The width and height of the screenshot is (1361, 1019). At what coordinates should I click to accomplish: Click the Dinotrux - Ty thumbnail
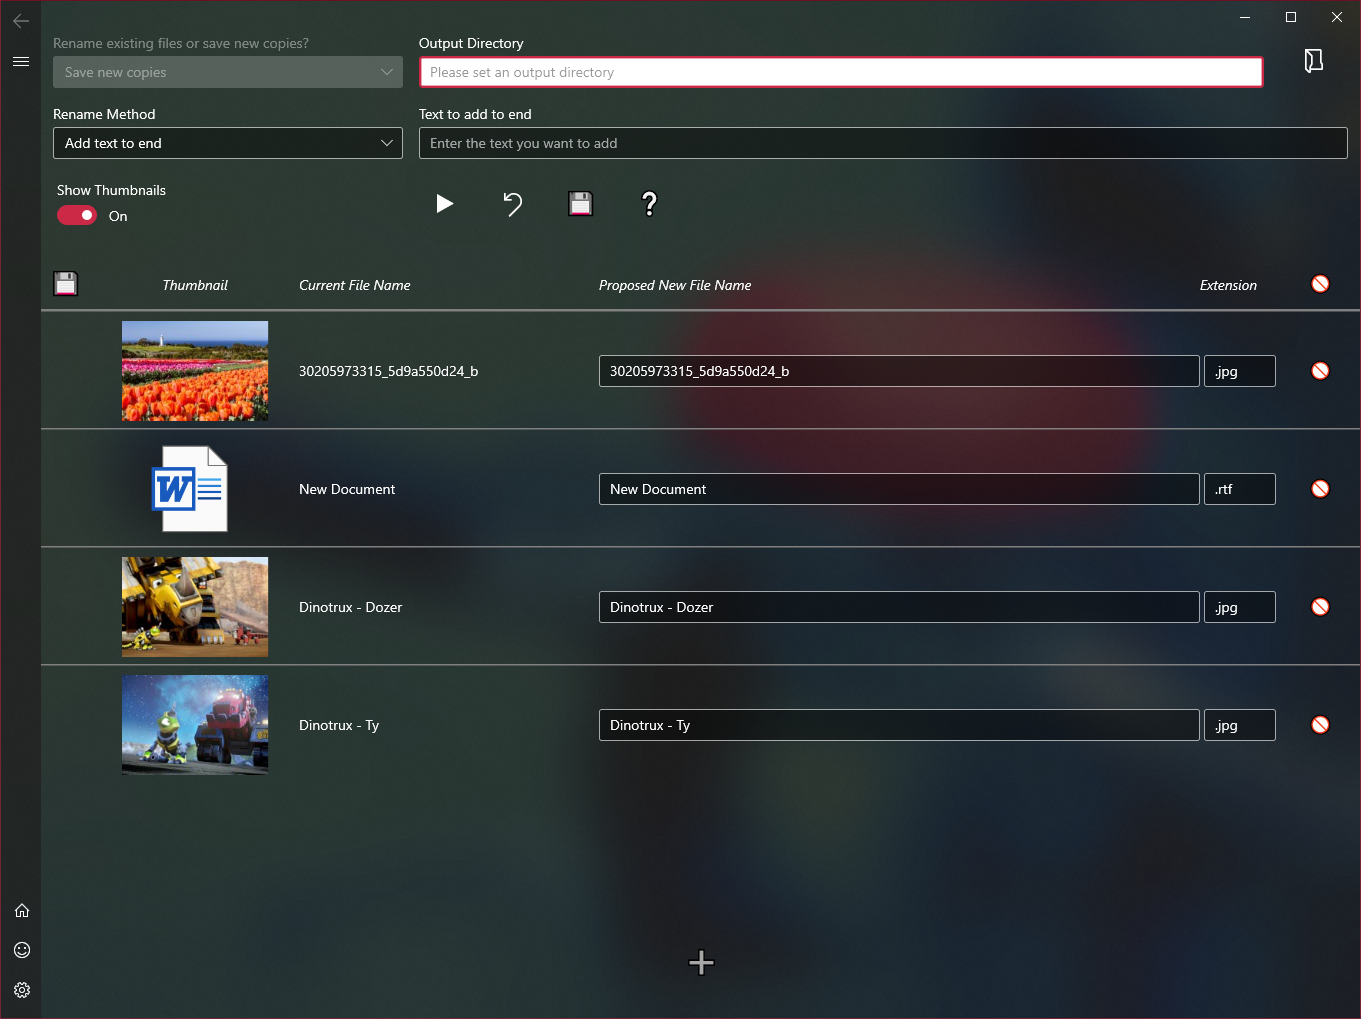(194, 725)
